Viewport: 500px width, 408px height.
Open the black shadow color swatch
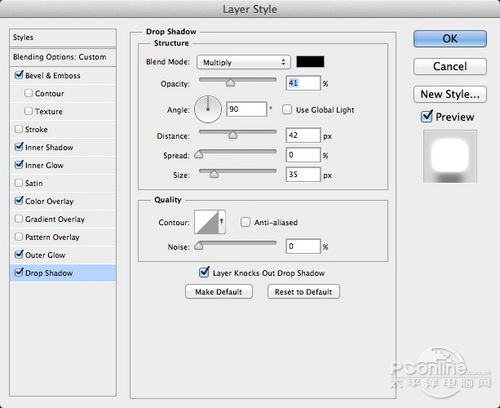click(x=310, y=62)
